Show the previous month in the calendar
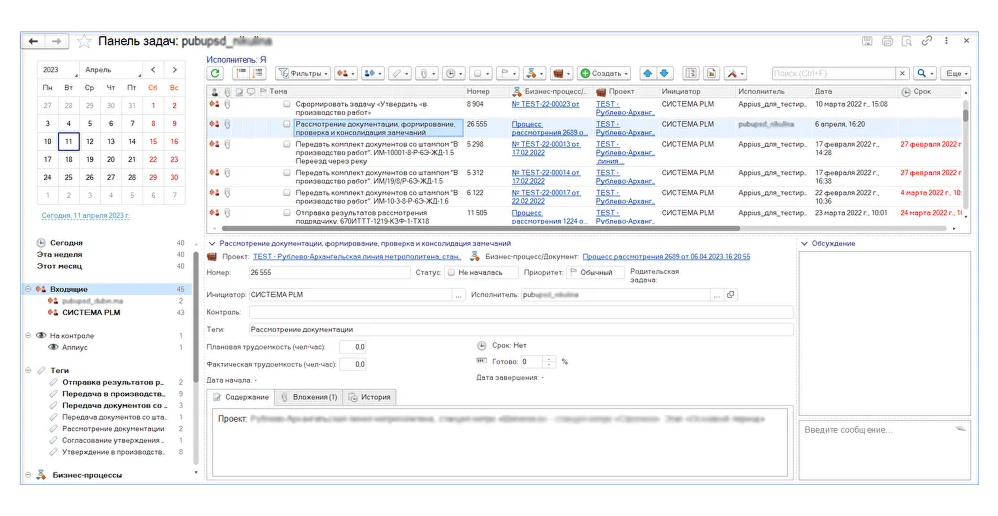998x516 pixels. [153, 70]
